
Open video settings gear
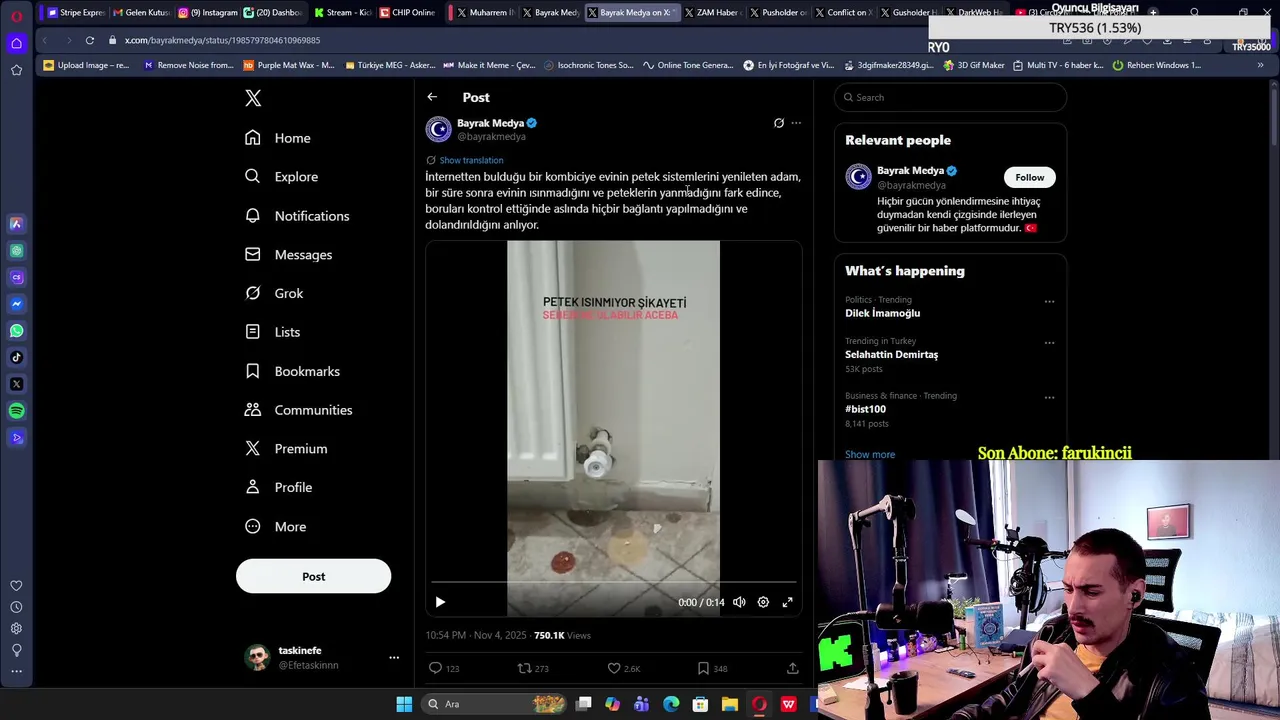pos(763,602)
